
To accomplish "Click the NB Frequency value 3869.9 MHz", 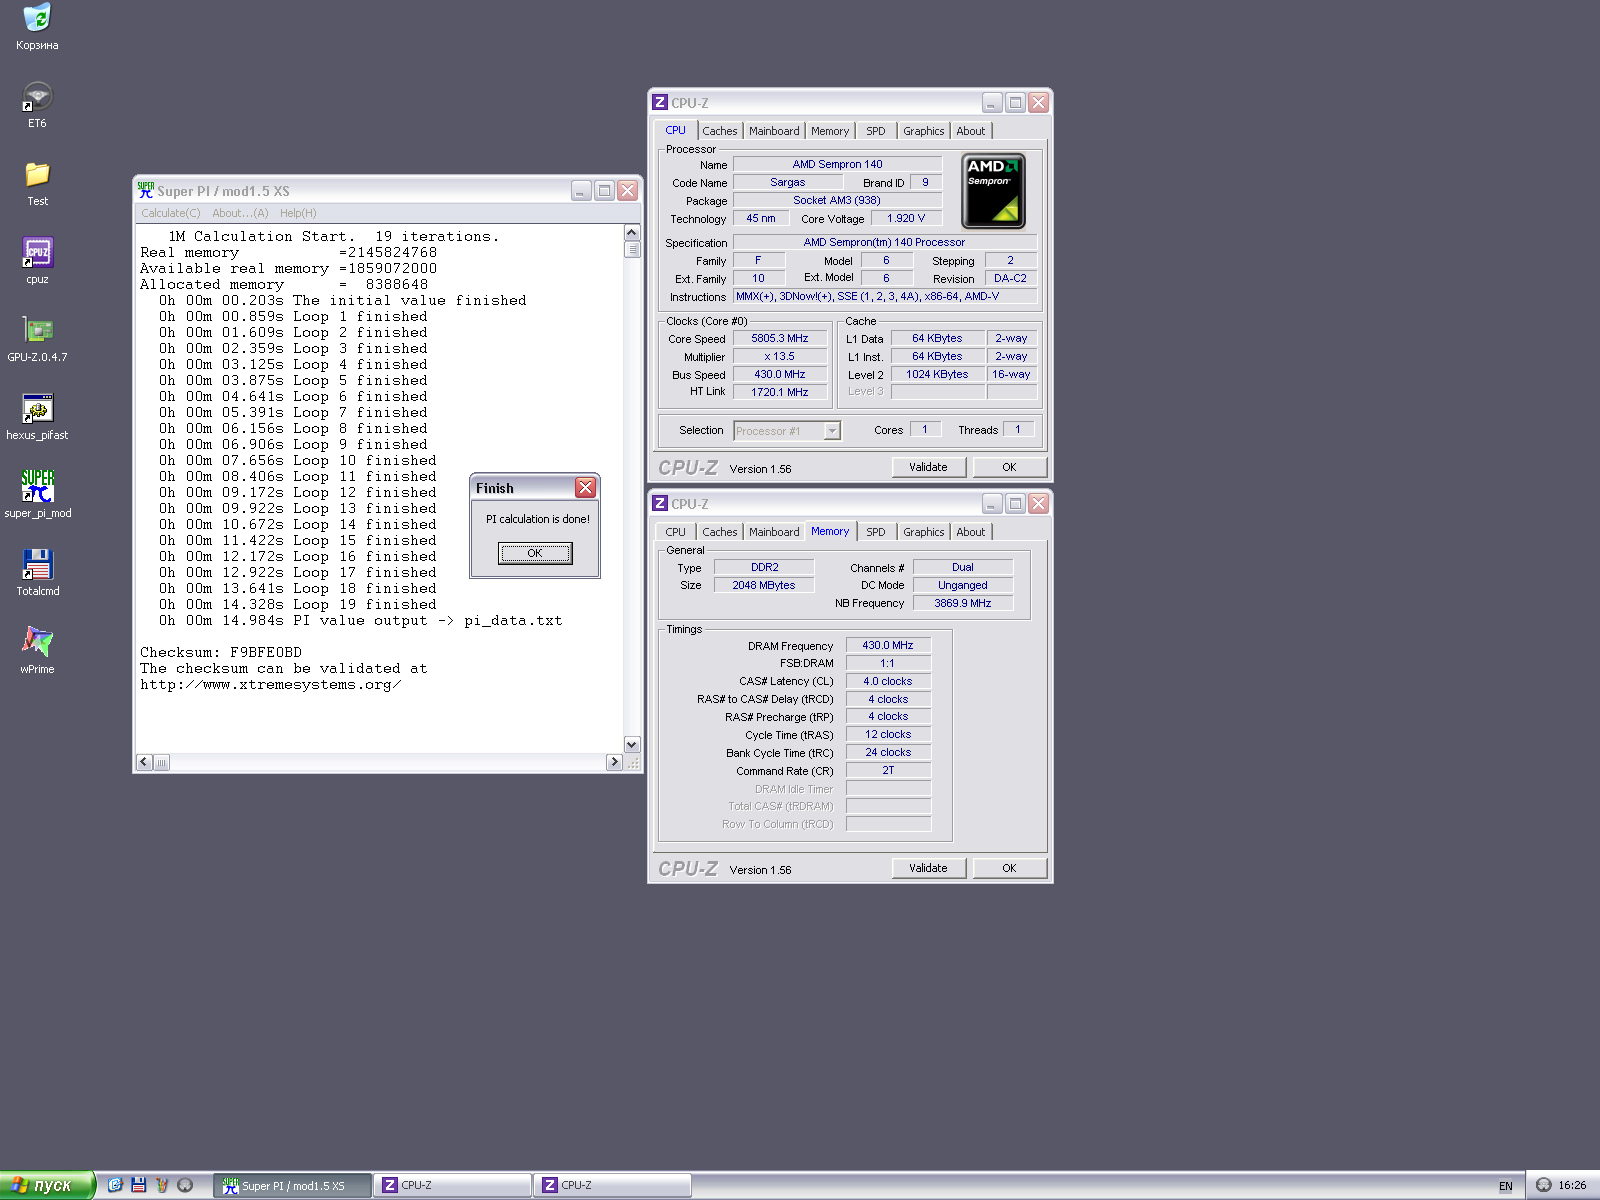I will tap(963, 603).
